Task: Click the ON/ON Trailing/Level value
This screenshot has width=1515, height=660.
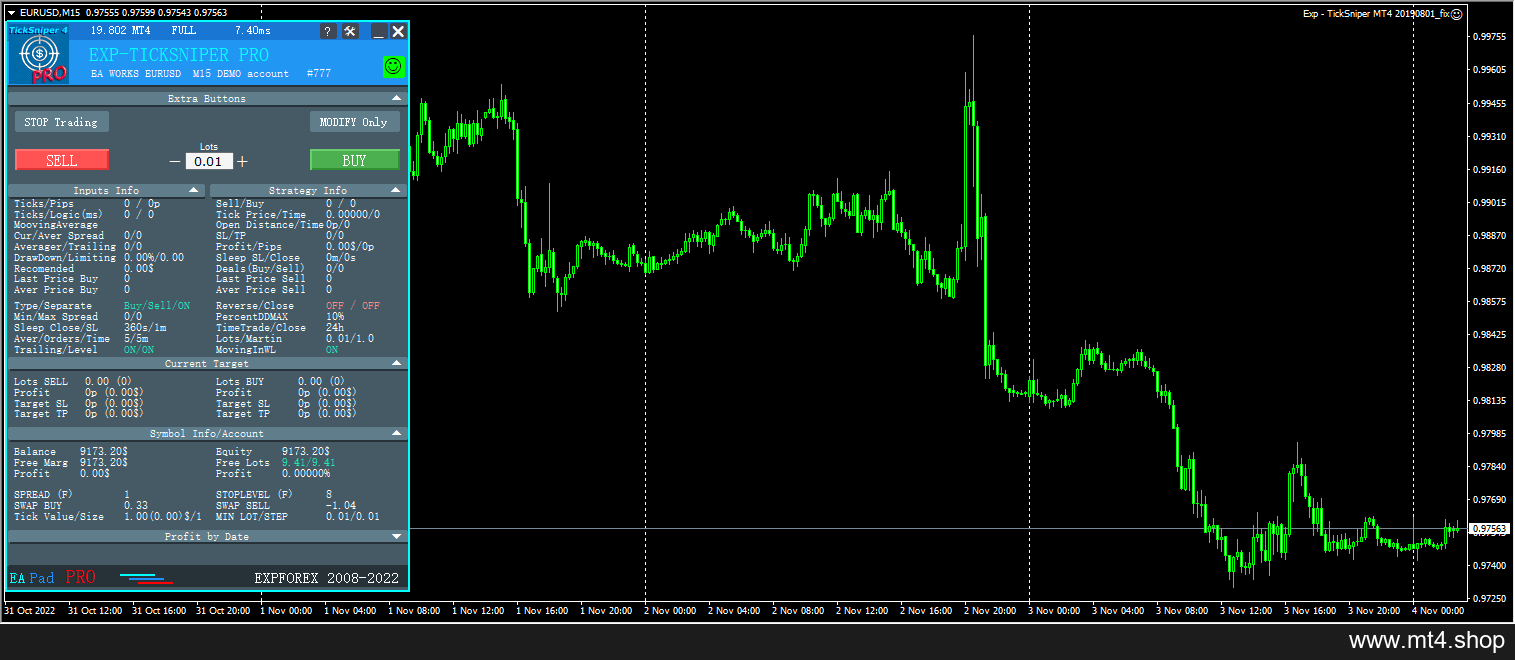Action: click(139, 349)
